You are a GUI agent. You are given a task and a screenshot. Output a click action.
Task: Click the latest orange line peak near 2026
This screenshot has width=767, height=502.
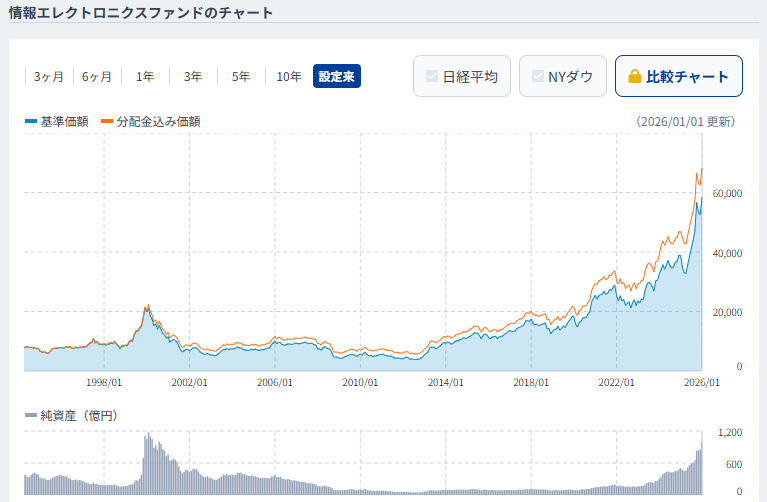coord(702,169)
